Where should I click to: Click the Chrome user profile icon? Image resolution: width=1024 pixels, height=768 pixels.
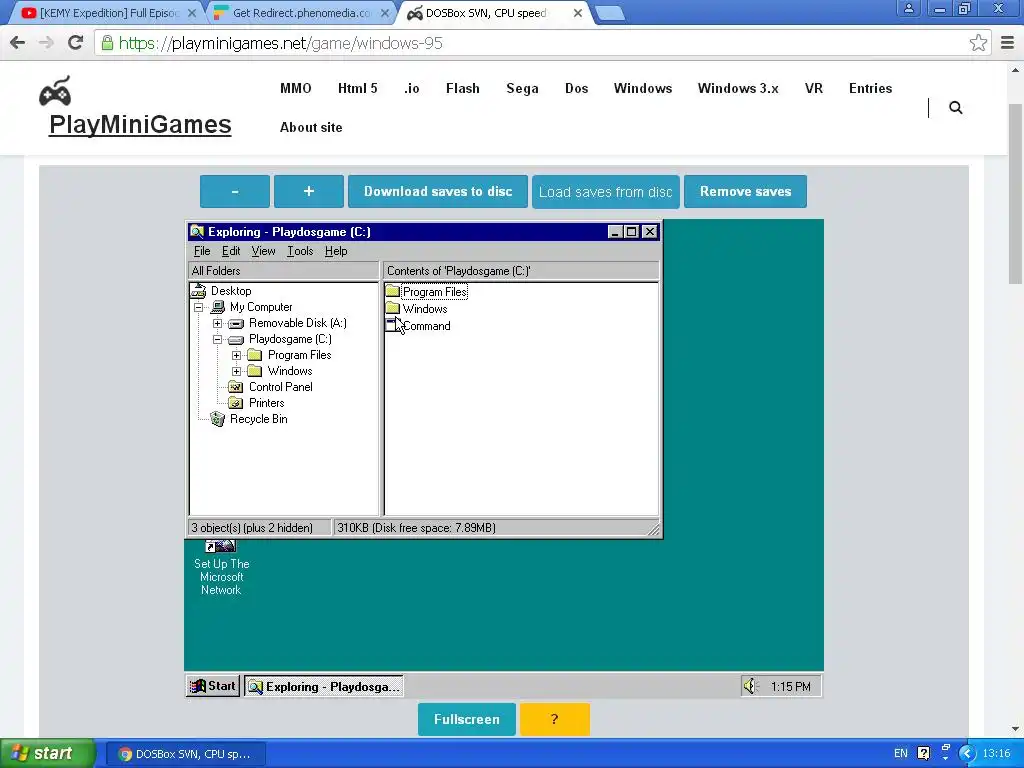tap(908, 8)
